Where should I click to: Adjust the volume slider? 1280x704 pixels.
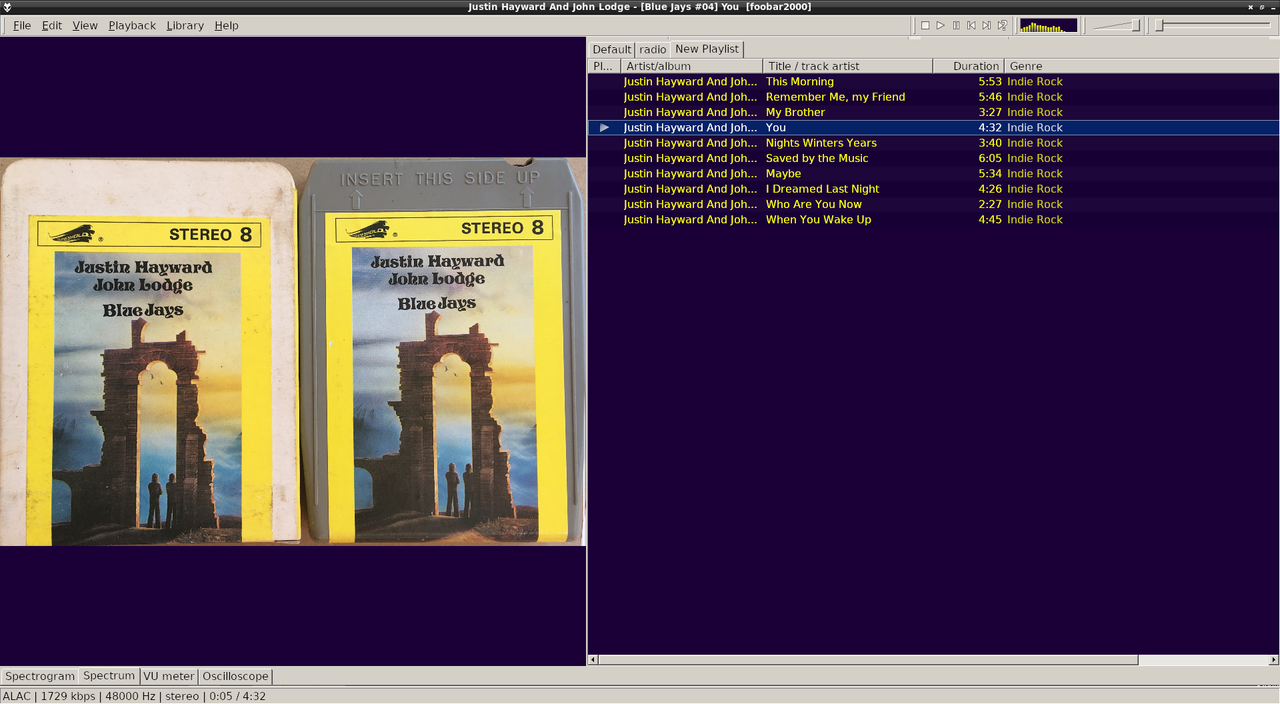pyautogui.click(x=1116, y=25)
